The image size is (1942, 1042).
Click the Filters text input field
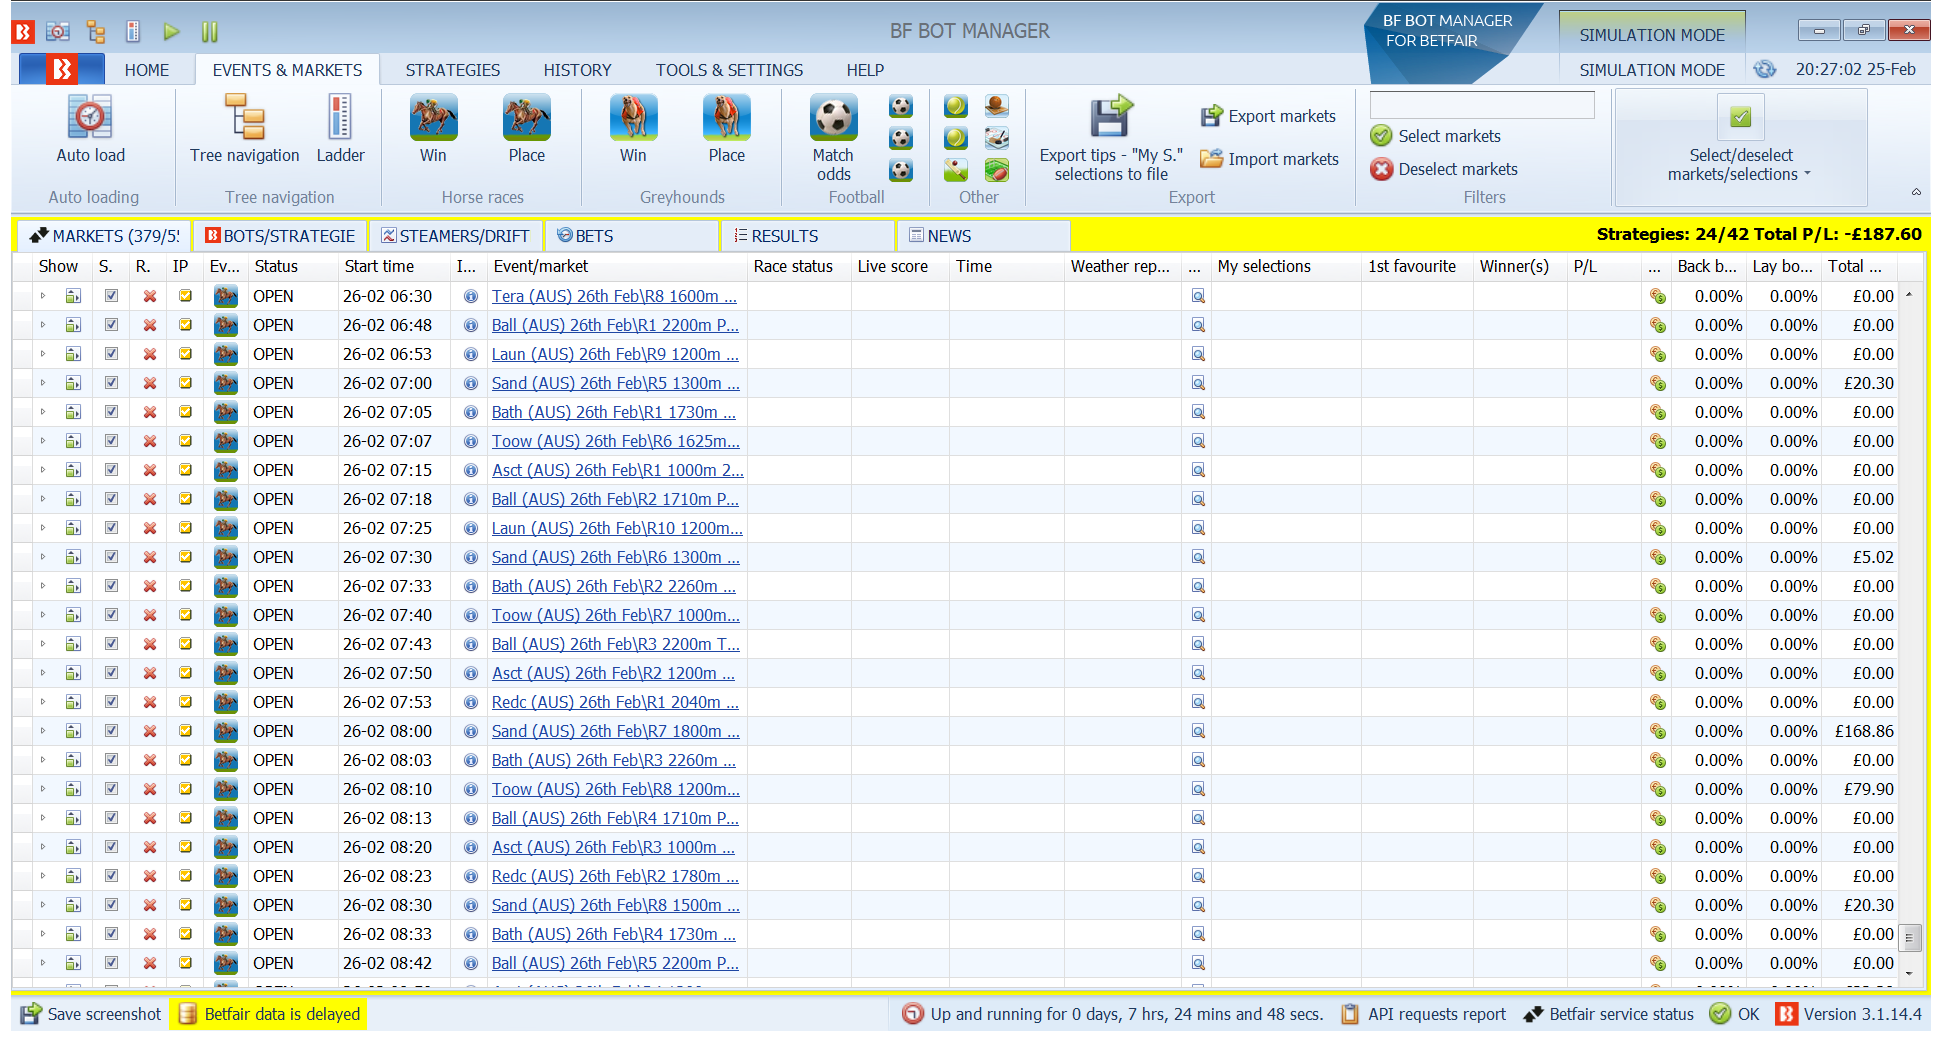[1481, 105]
